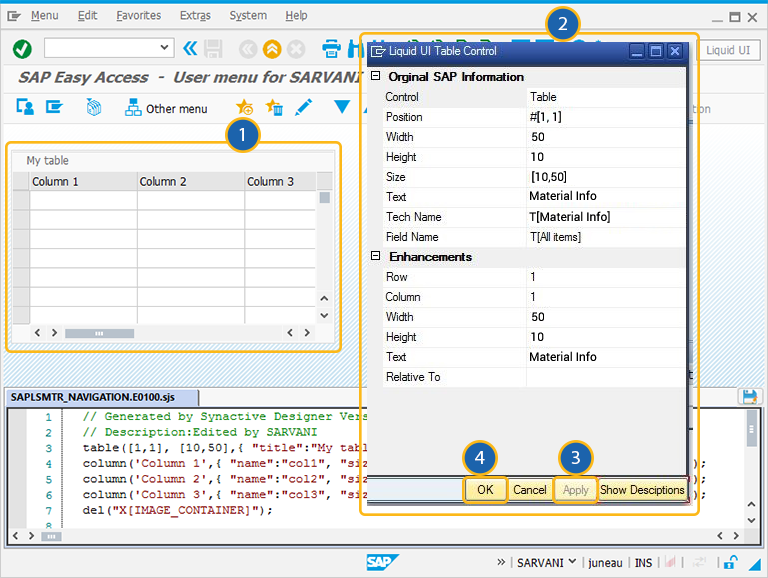Click the Save diskette icon in toolbar
The width and height of the screenshot is (768, 578).
click(213, 49)
